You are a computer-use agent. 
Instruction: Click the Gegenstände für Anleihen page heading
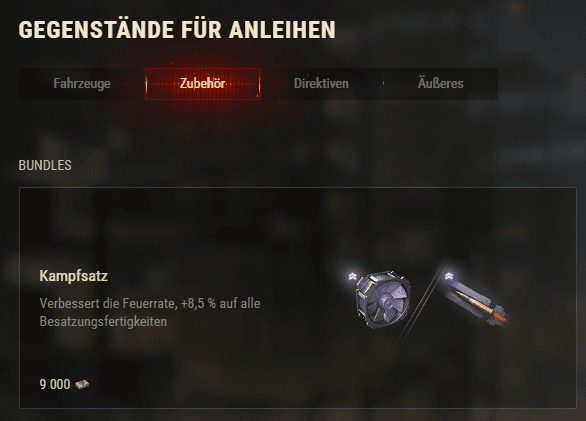(177, 30)
